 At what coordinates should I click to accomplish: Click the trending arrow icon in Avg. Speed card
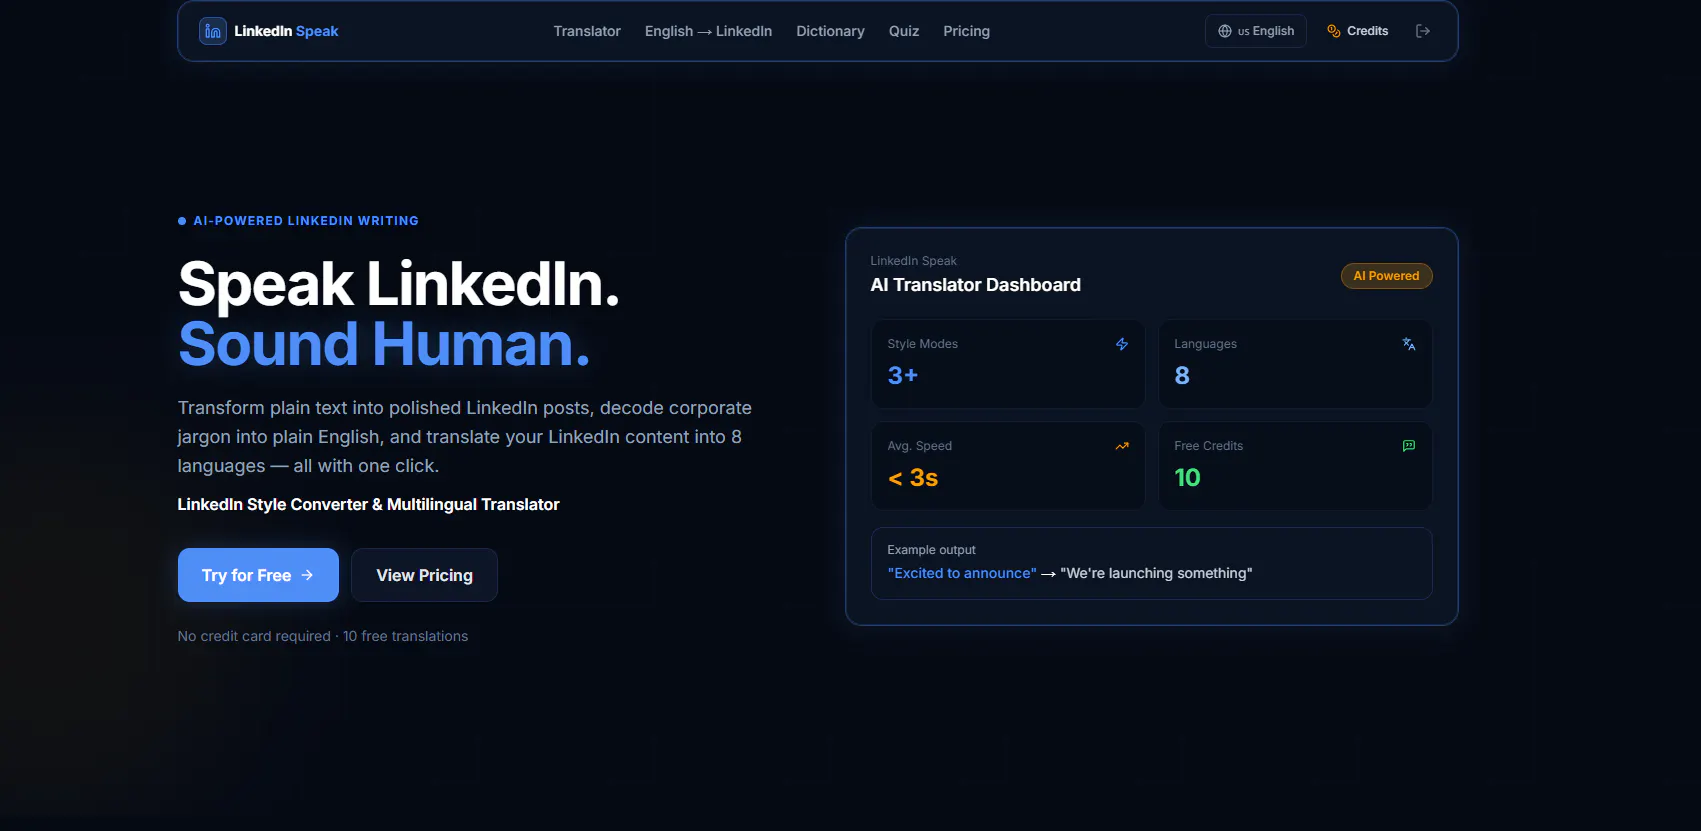1122,446
